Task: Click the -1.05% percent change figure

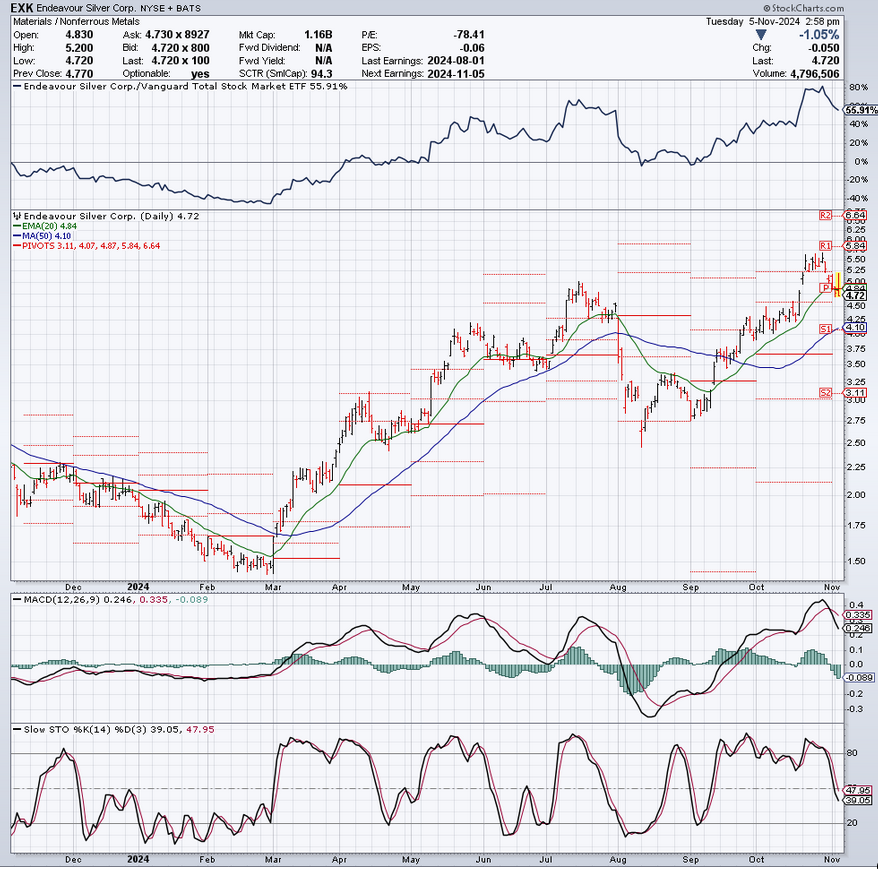Action: point(819,35)
